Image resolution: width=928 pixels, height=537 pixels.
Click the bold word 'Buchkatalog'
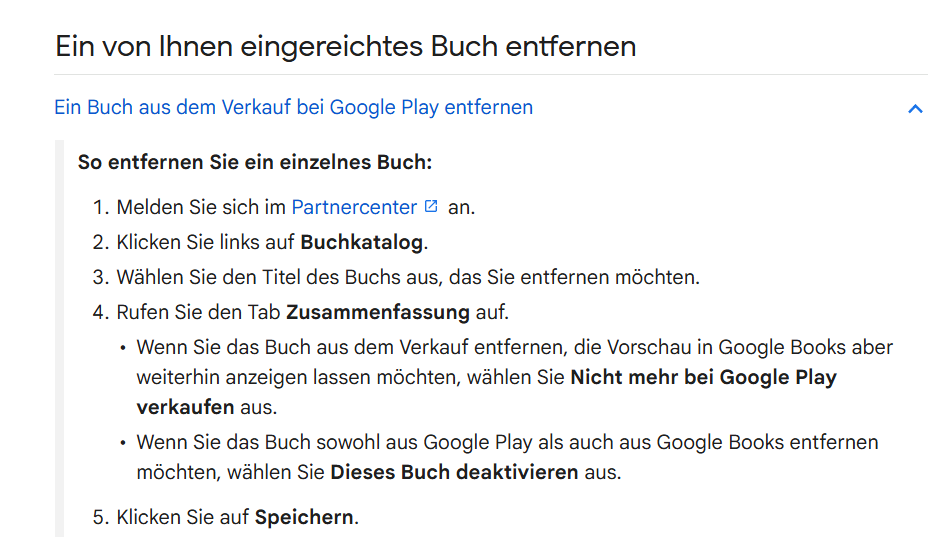[362, 242]
